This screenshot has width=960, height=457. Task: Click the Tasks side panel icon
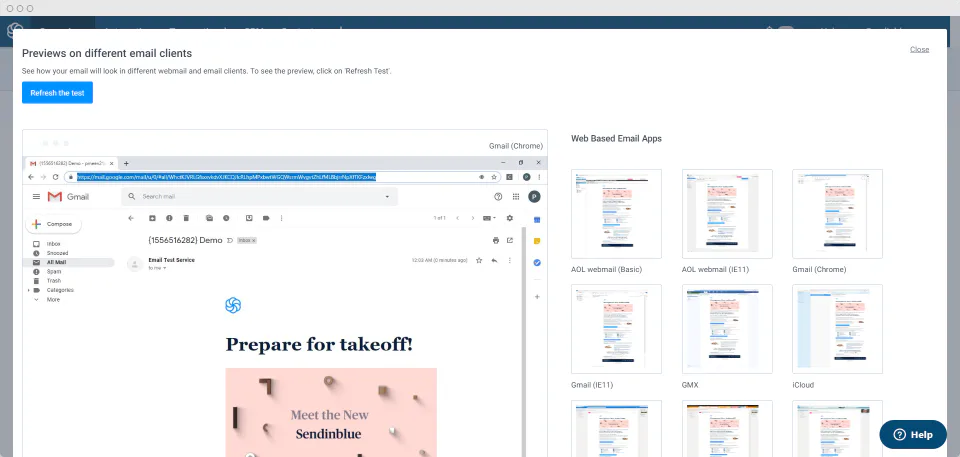[x=537, y=262]
